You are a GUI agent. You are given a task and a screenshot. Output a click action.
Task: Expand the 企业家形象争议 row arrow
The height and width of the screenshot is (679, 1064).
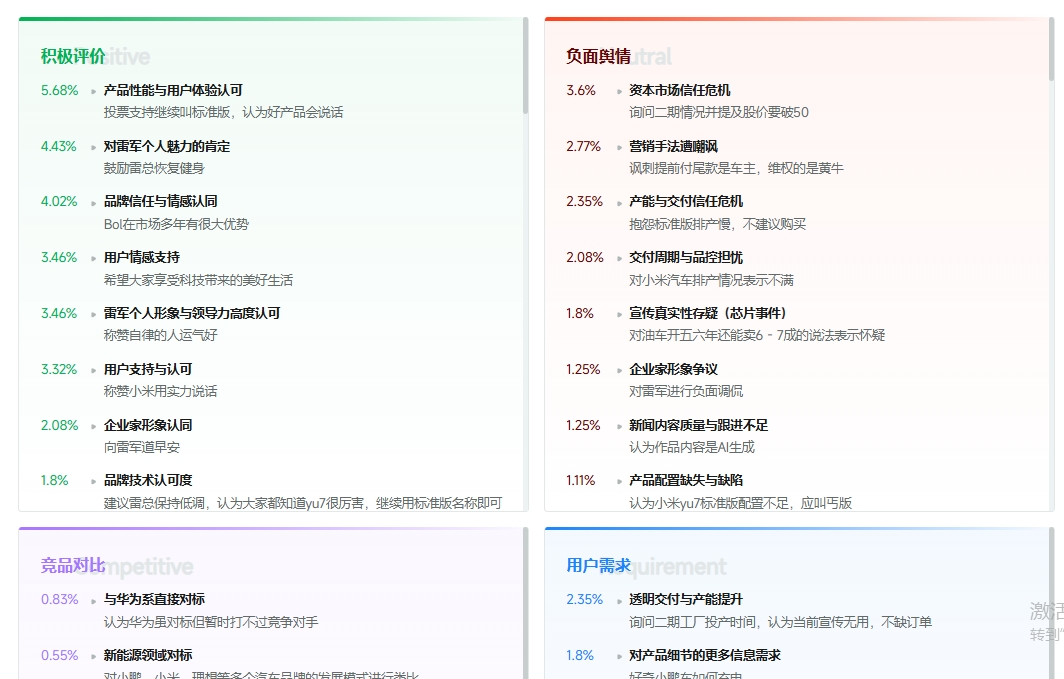(x=620, y=370)
